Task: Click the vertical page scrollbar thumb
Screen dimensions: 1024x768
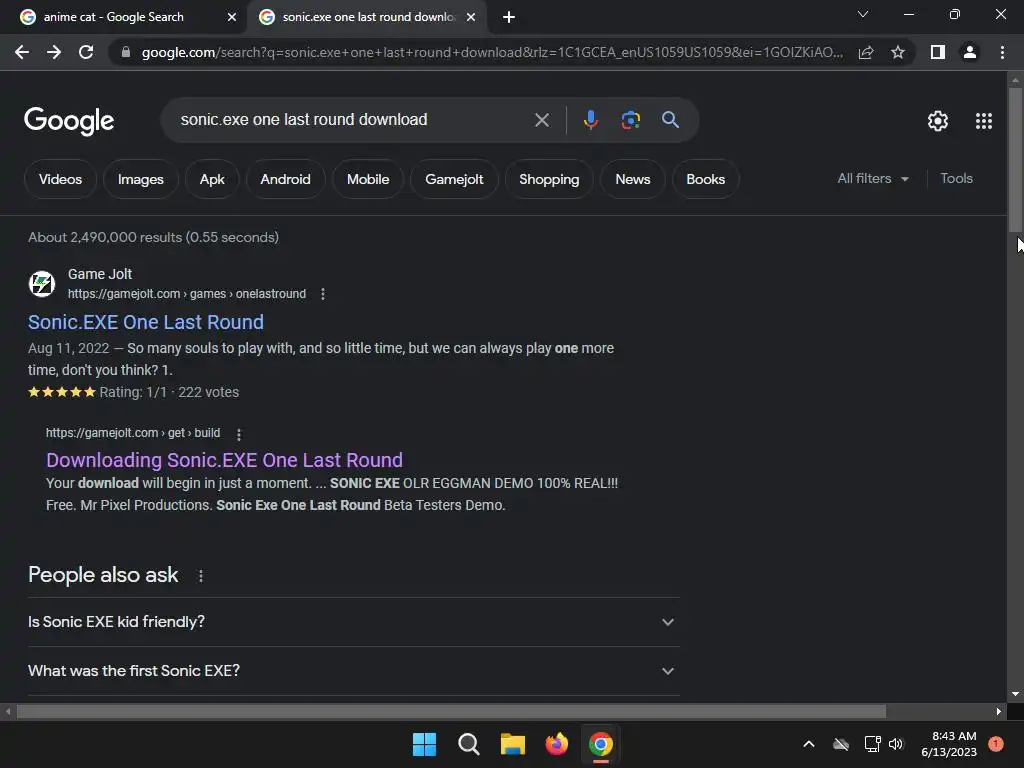Action: 1015,159
